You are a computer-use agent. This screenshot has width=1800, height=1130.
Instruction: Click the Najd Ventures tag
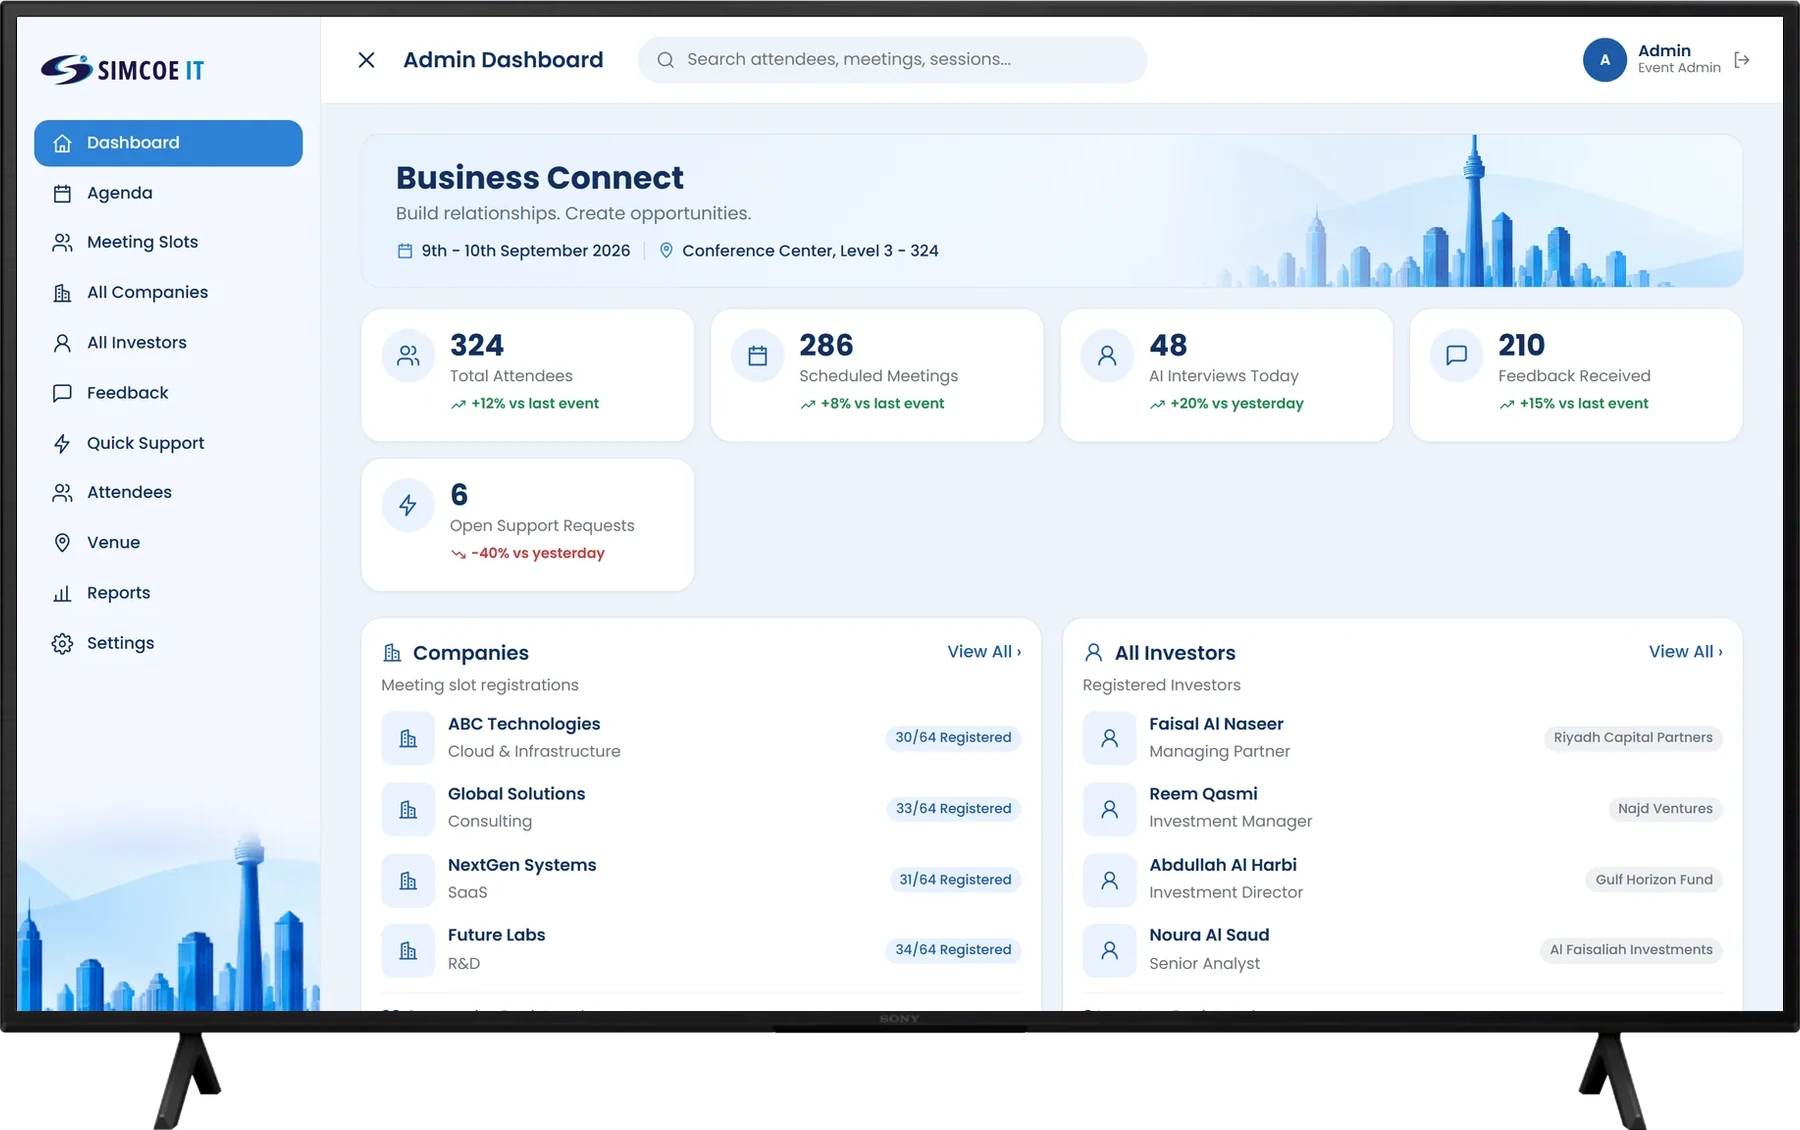tap(1665, 809)
